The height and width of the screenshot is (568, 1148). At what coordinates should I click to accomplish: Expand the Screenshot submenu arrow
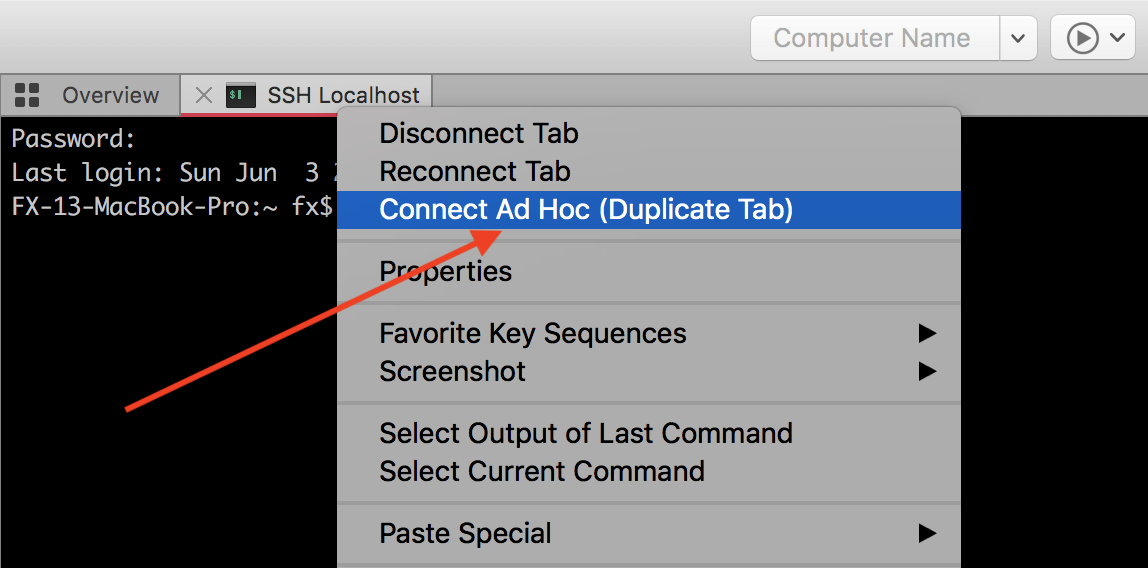[927, 371]
